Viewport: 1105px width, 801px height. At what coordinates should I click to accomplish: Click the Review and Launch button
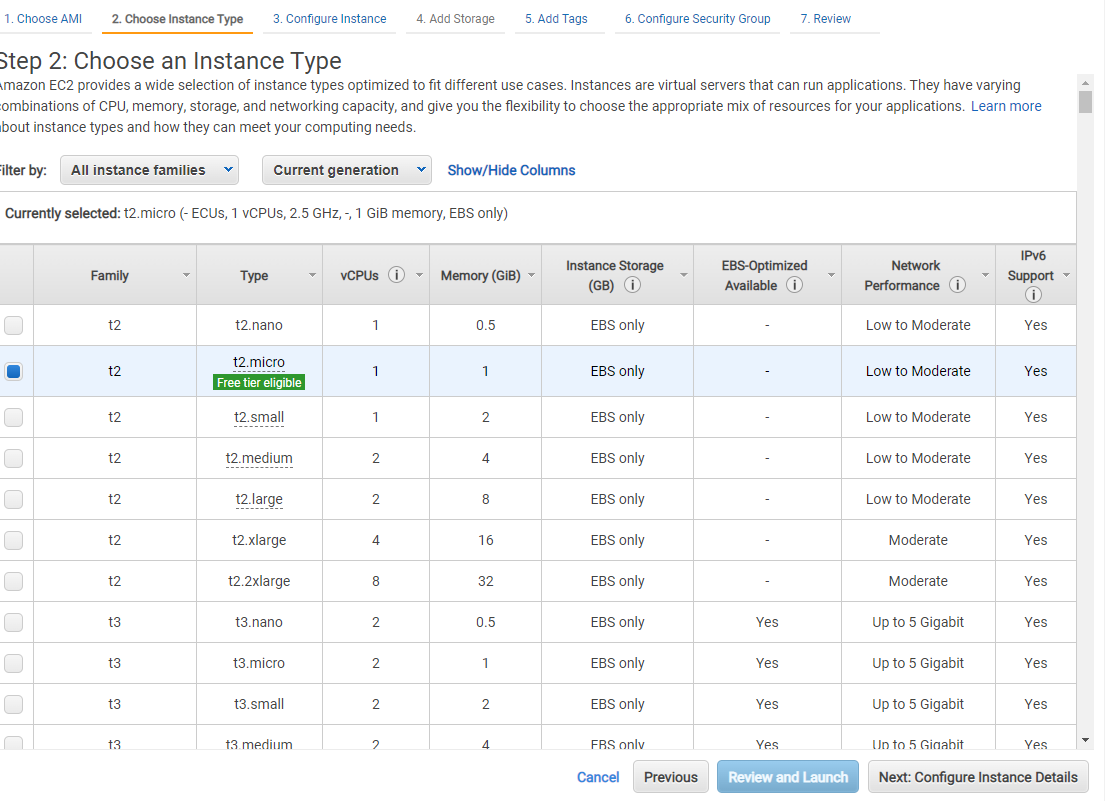(788, 776)
